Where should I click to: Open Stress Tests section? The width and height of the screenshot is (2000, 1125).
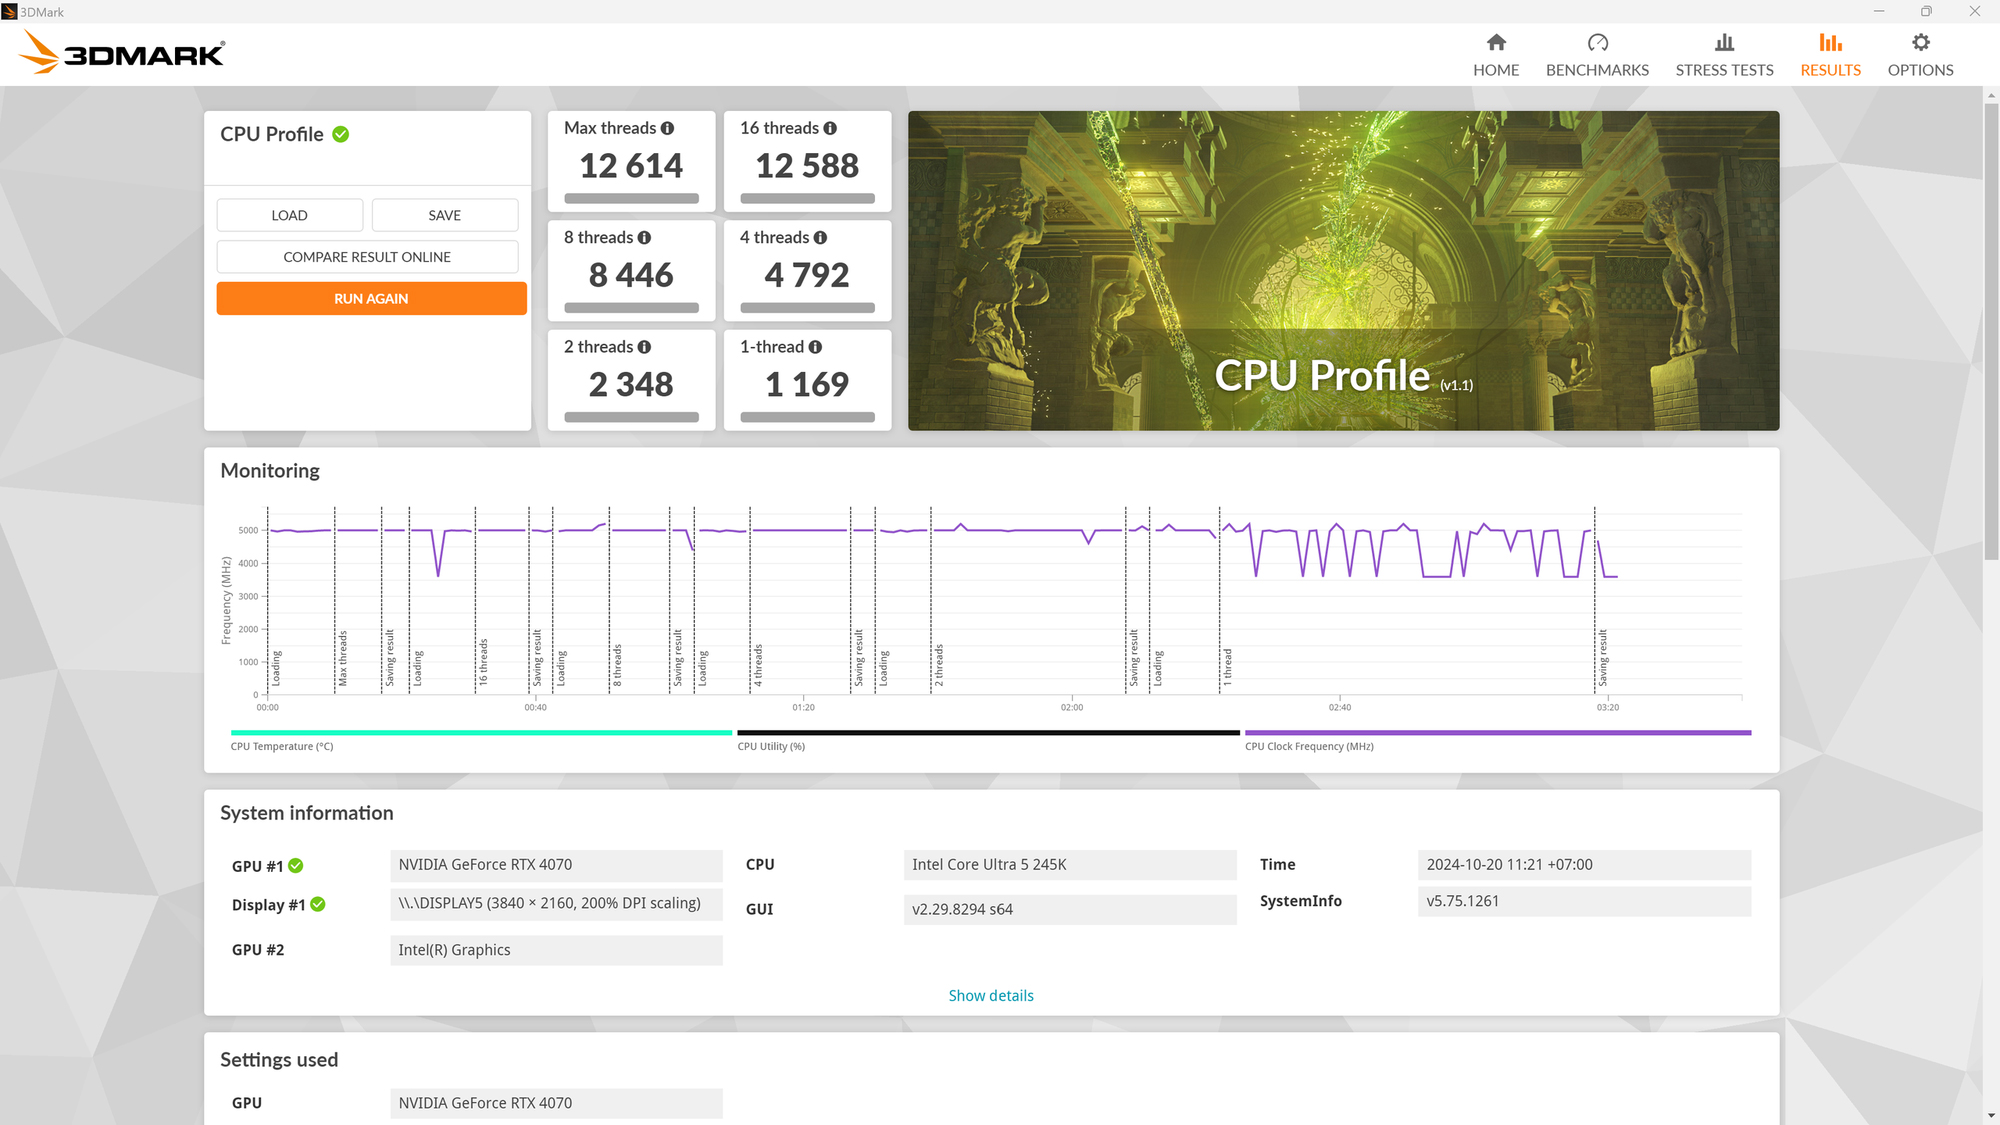coord(1724,54)
